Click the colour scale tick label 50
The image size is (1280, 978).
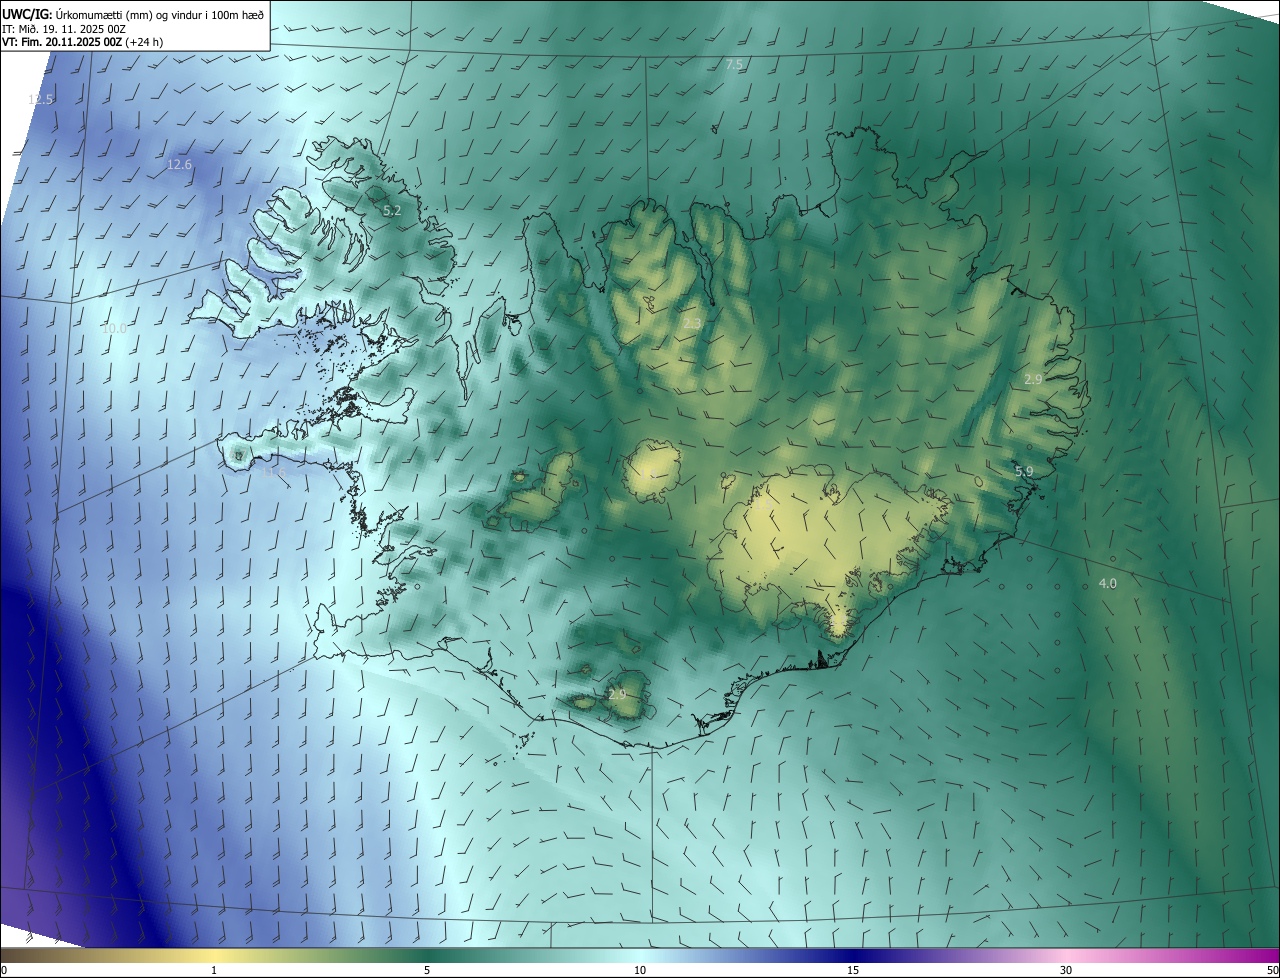coord(1272,970)
